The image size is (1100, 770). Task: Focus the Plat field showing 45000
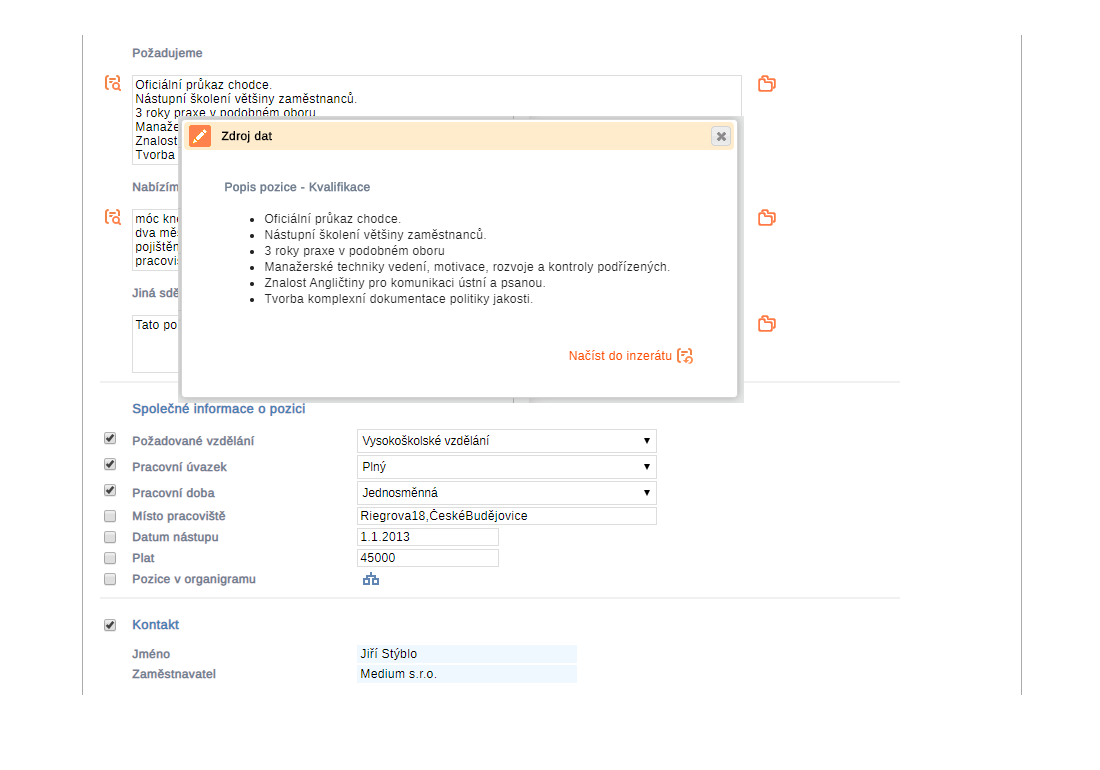pos(427,558)
